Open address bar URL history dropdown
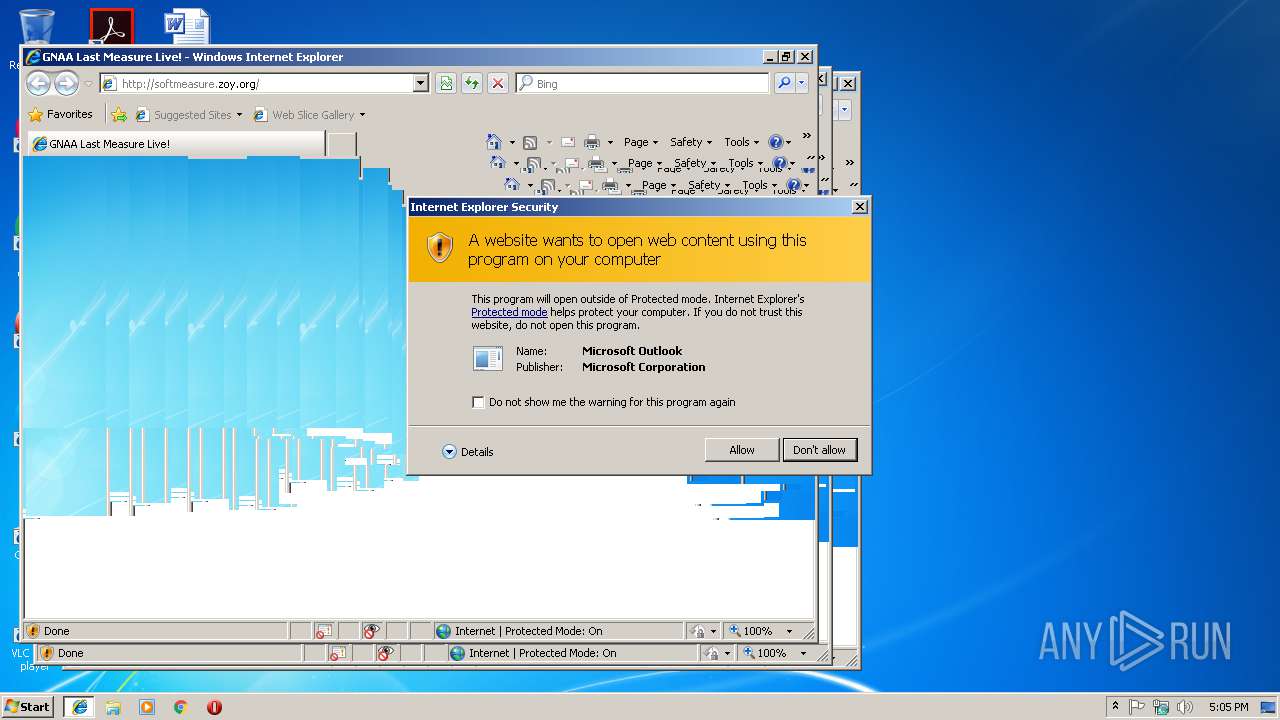1280x720 pixels. point(421,84)
